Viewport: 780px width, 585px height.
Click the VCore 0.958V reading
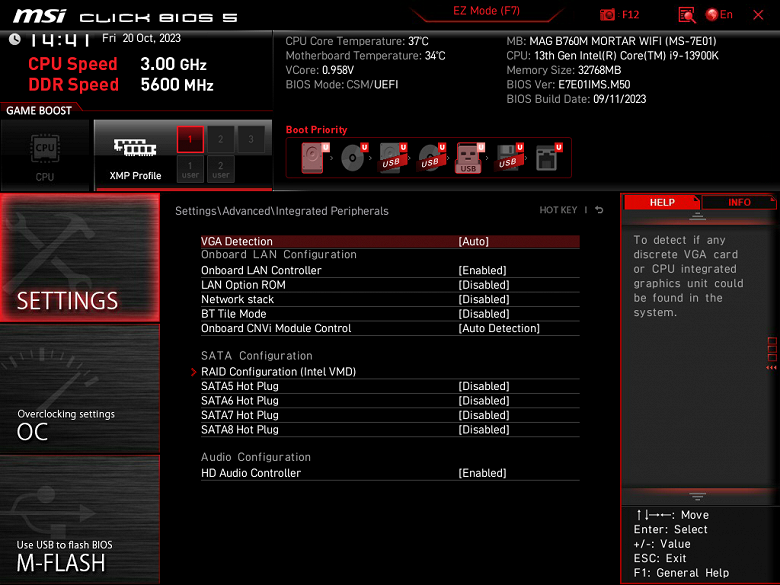click(319, 70)
